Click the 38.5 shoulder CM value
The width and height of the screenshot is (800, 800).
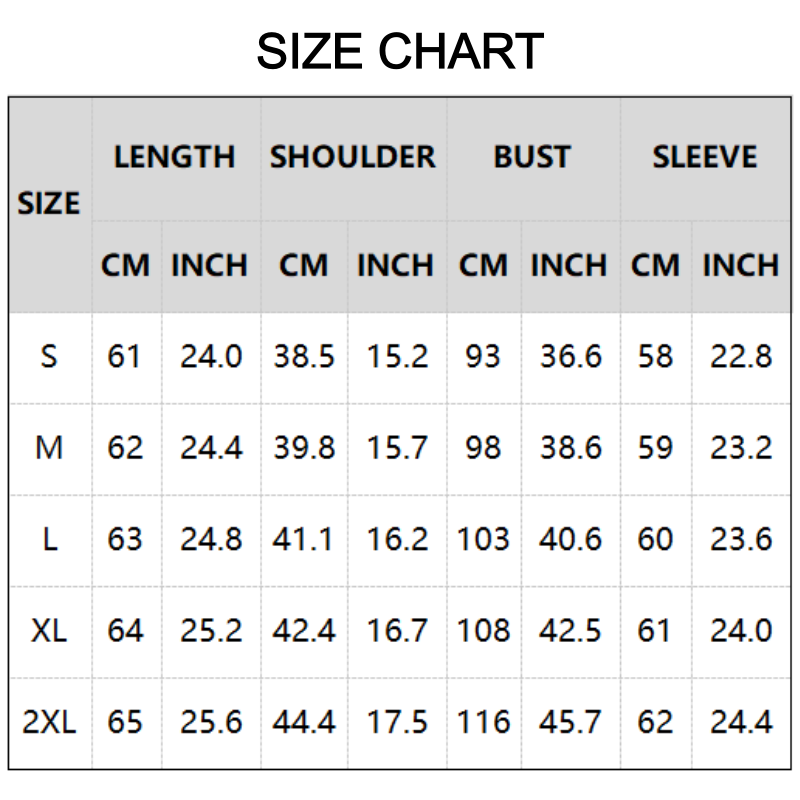coord(304,357)
